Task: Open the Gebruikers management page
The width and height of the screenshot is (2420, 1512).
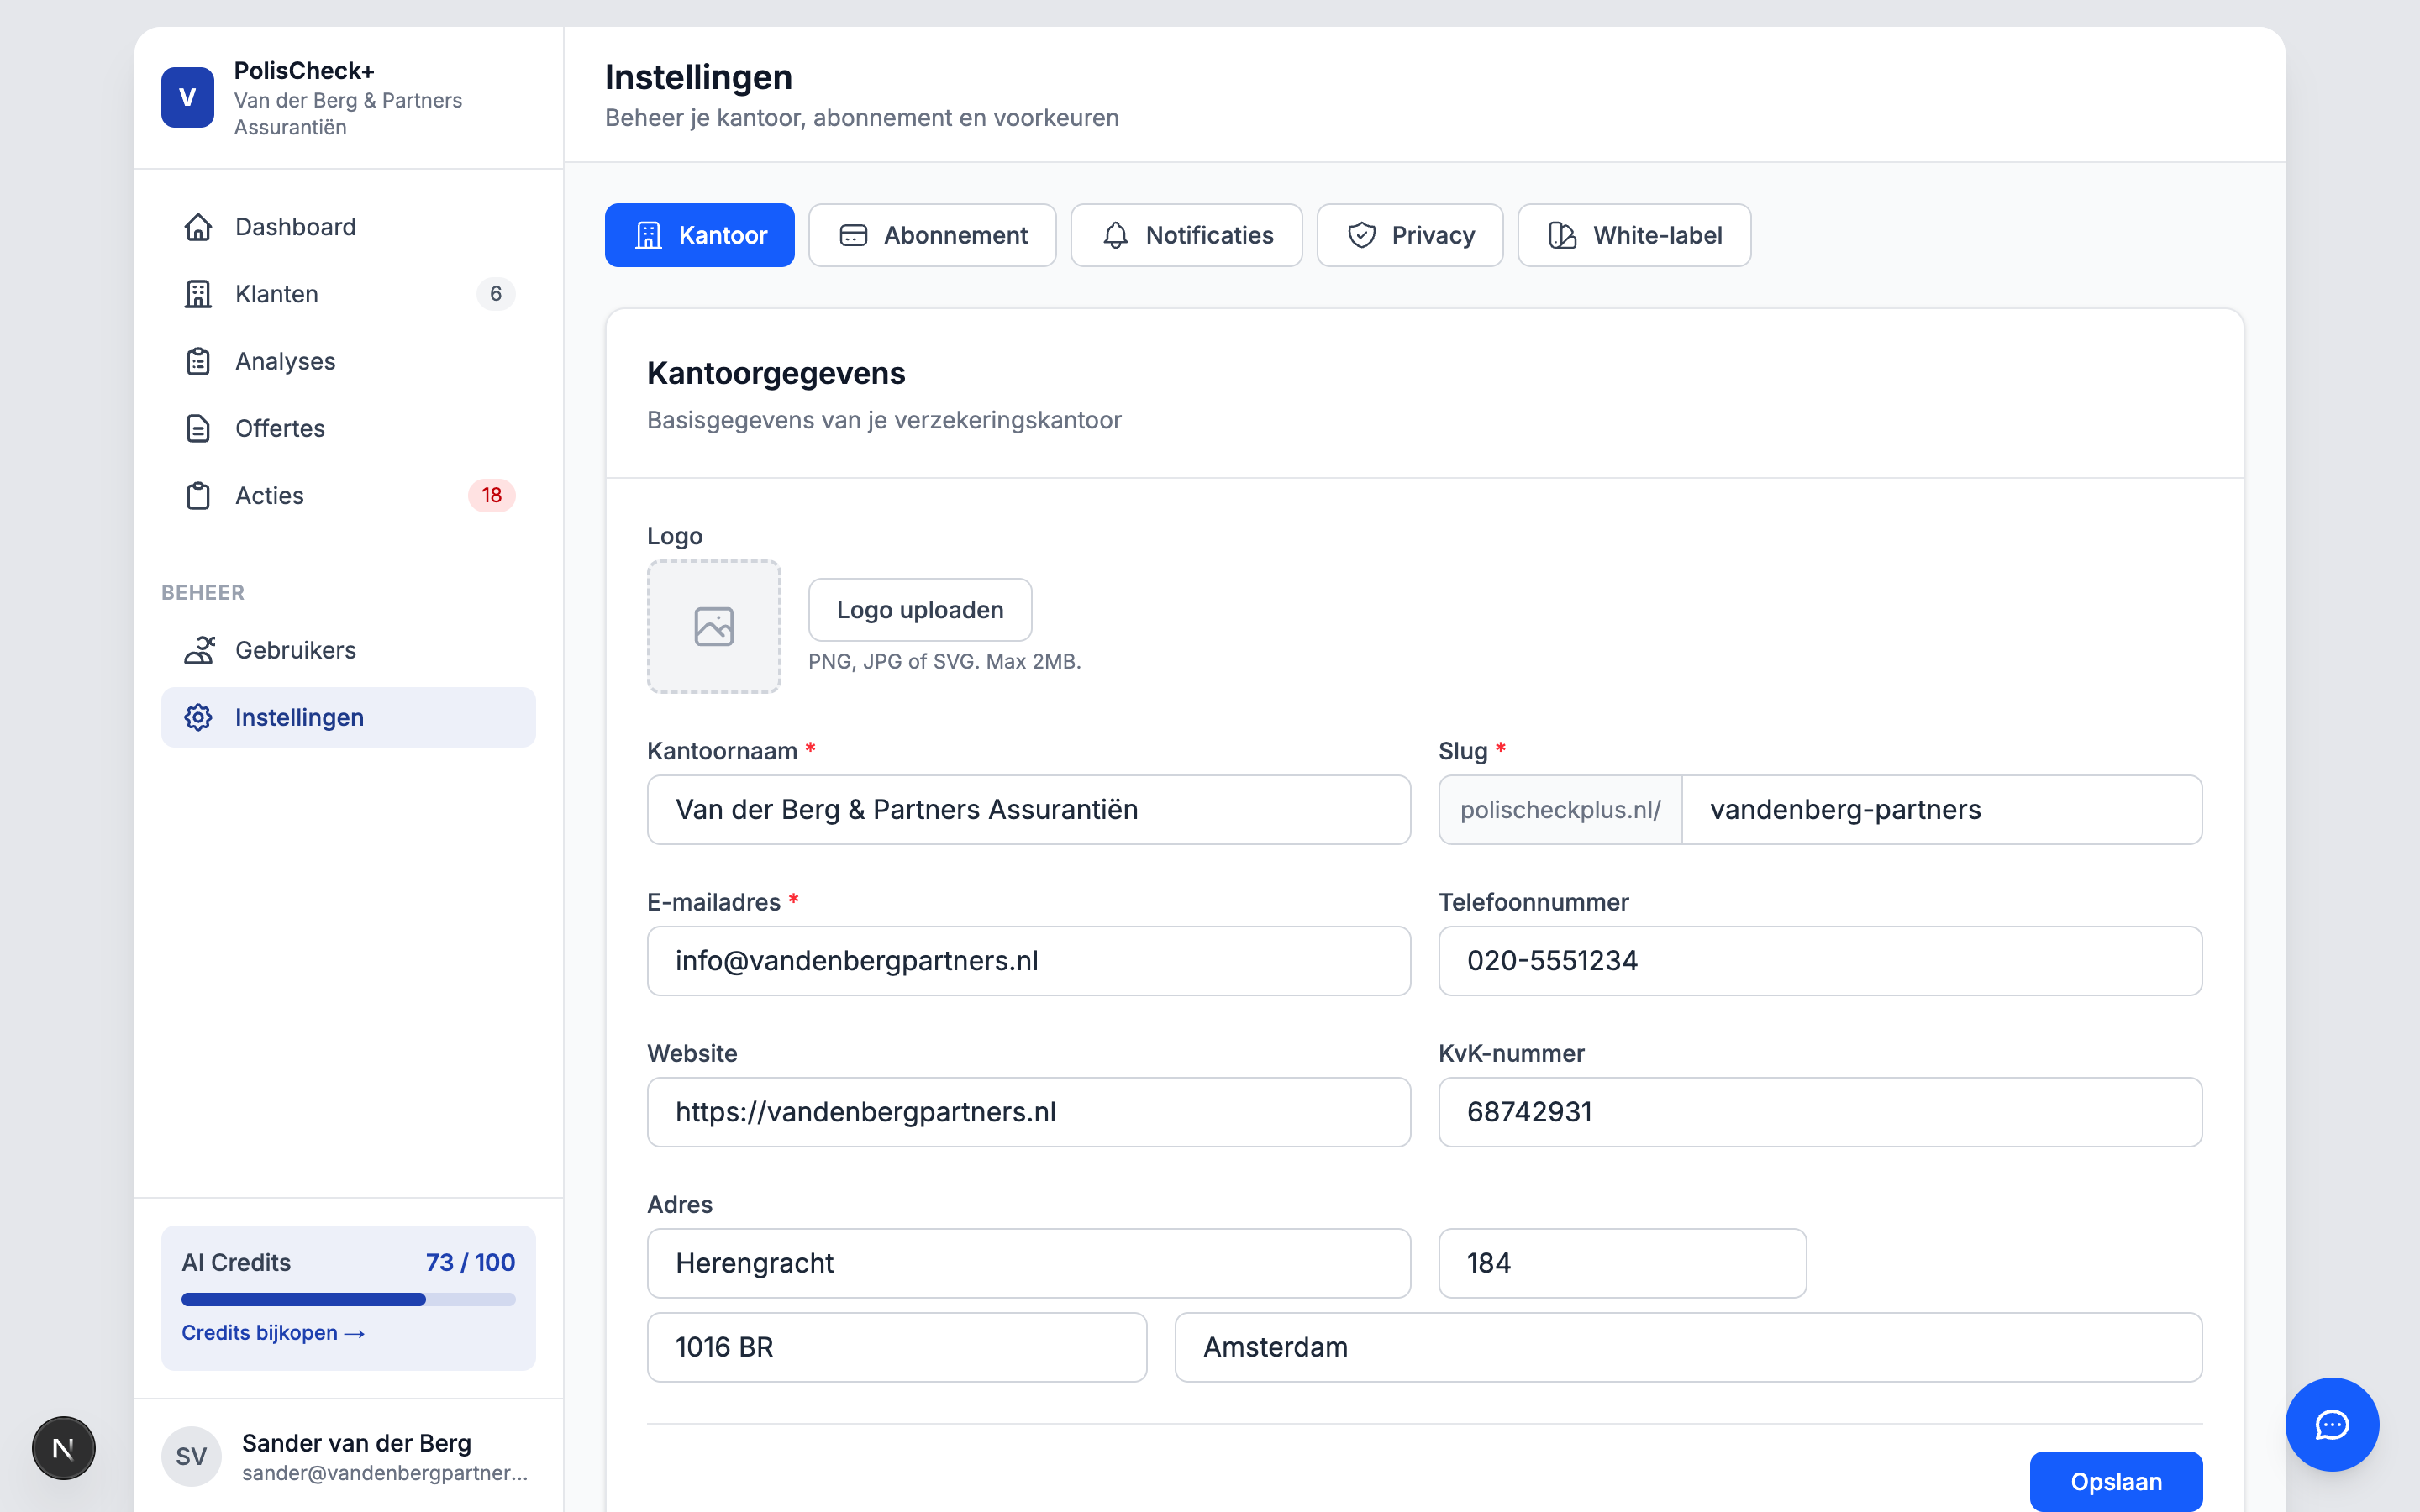Action: [x=295, y=650]
